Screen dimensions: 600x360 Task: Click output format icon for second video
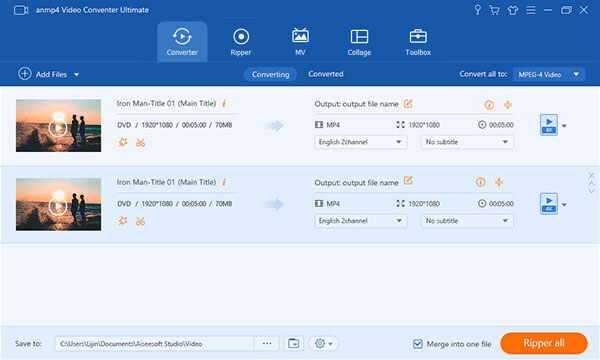(549, 204)
